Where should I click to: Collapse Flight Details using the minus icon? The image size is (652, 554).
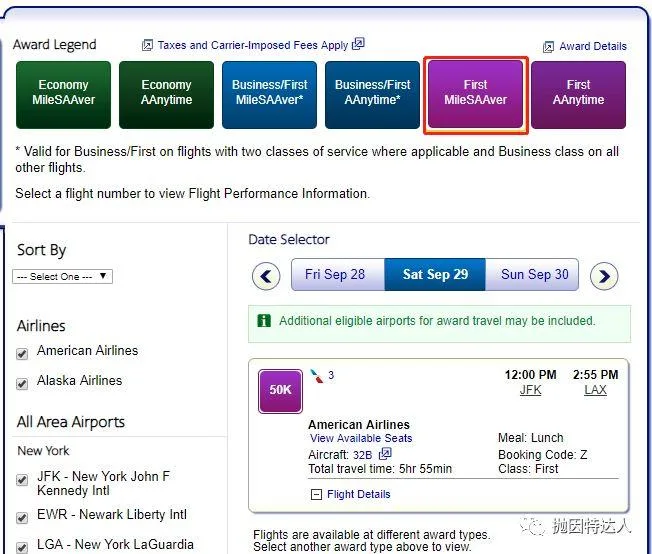316,494
